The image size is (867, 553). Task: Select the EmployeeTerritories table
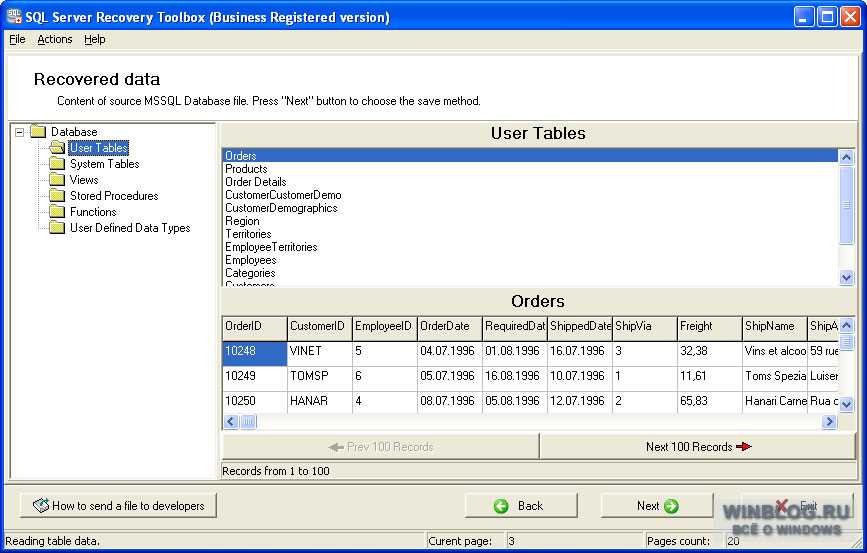[530, 247]
